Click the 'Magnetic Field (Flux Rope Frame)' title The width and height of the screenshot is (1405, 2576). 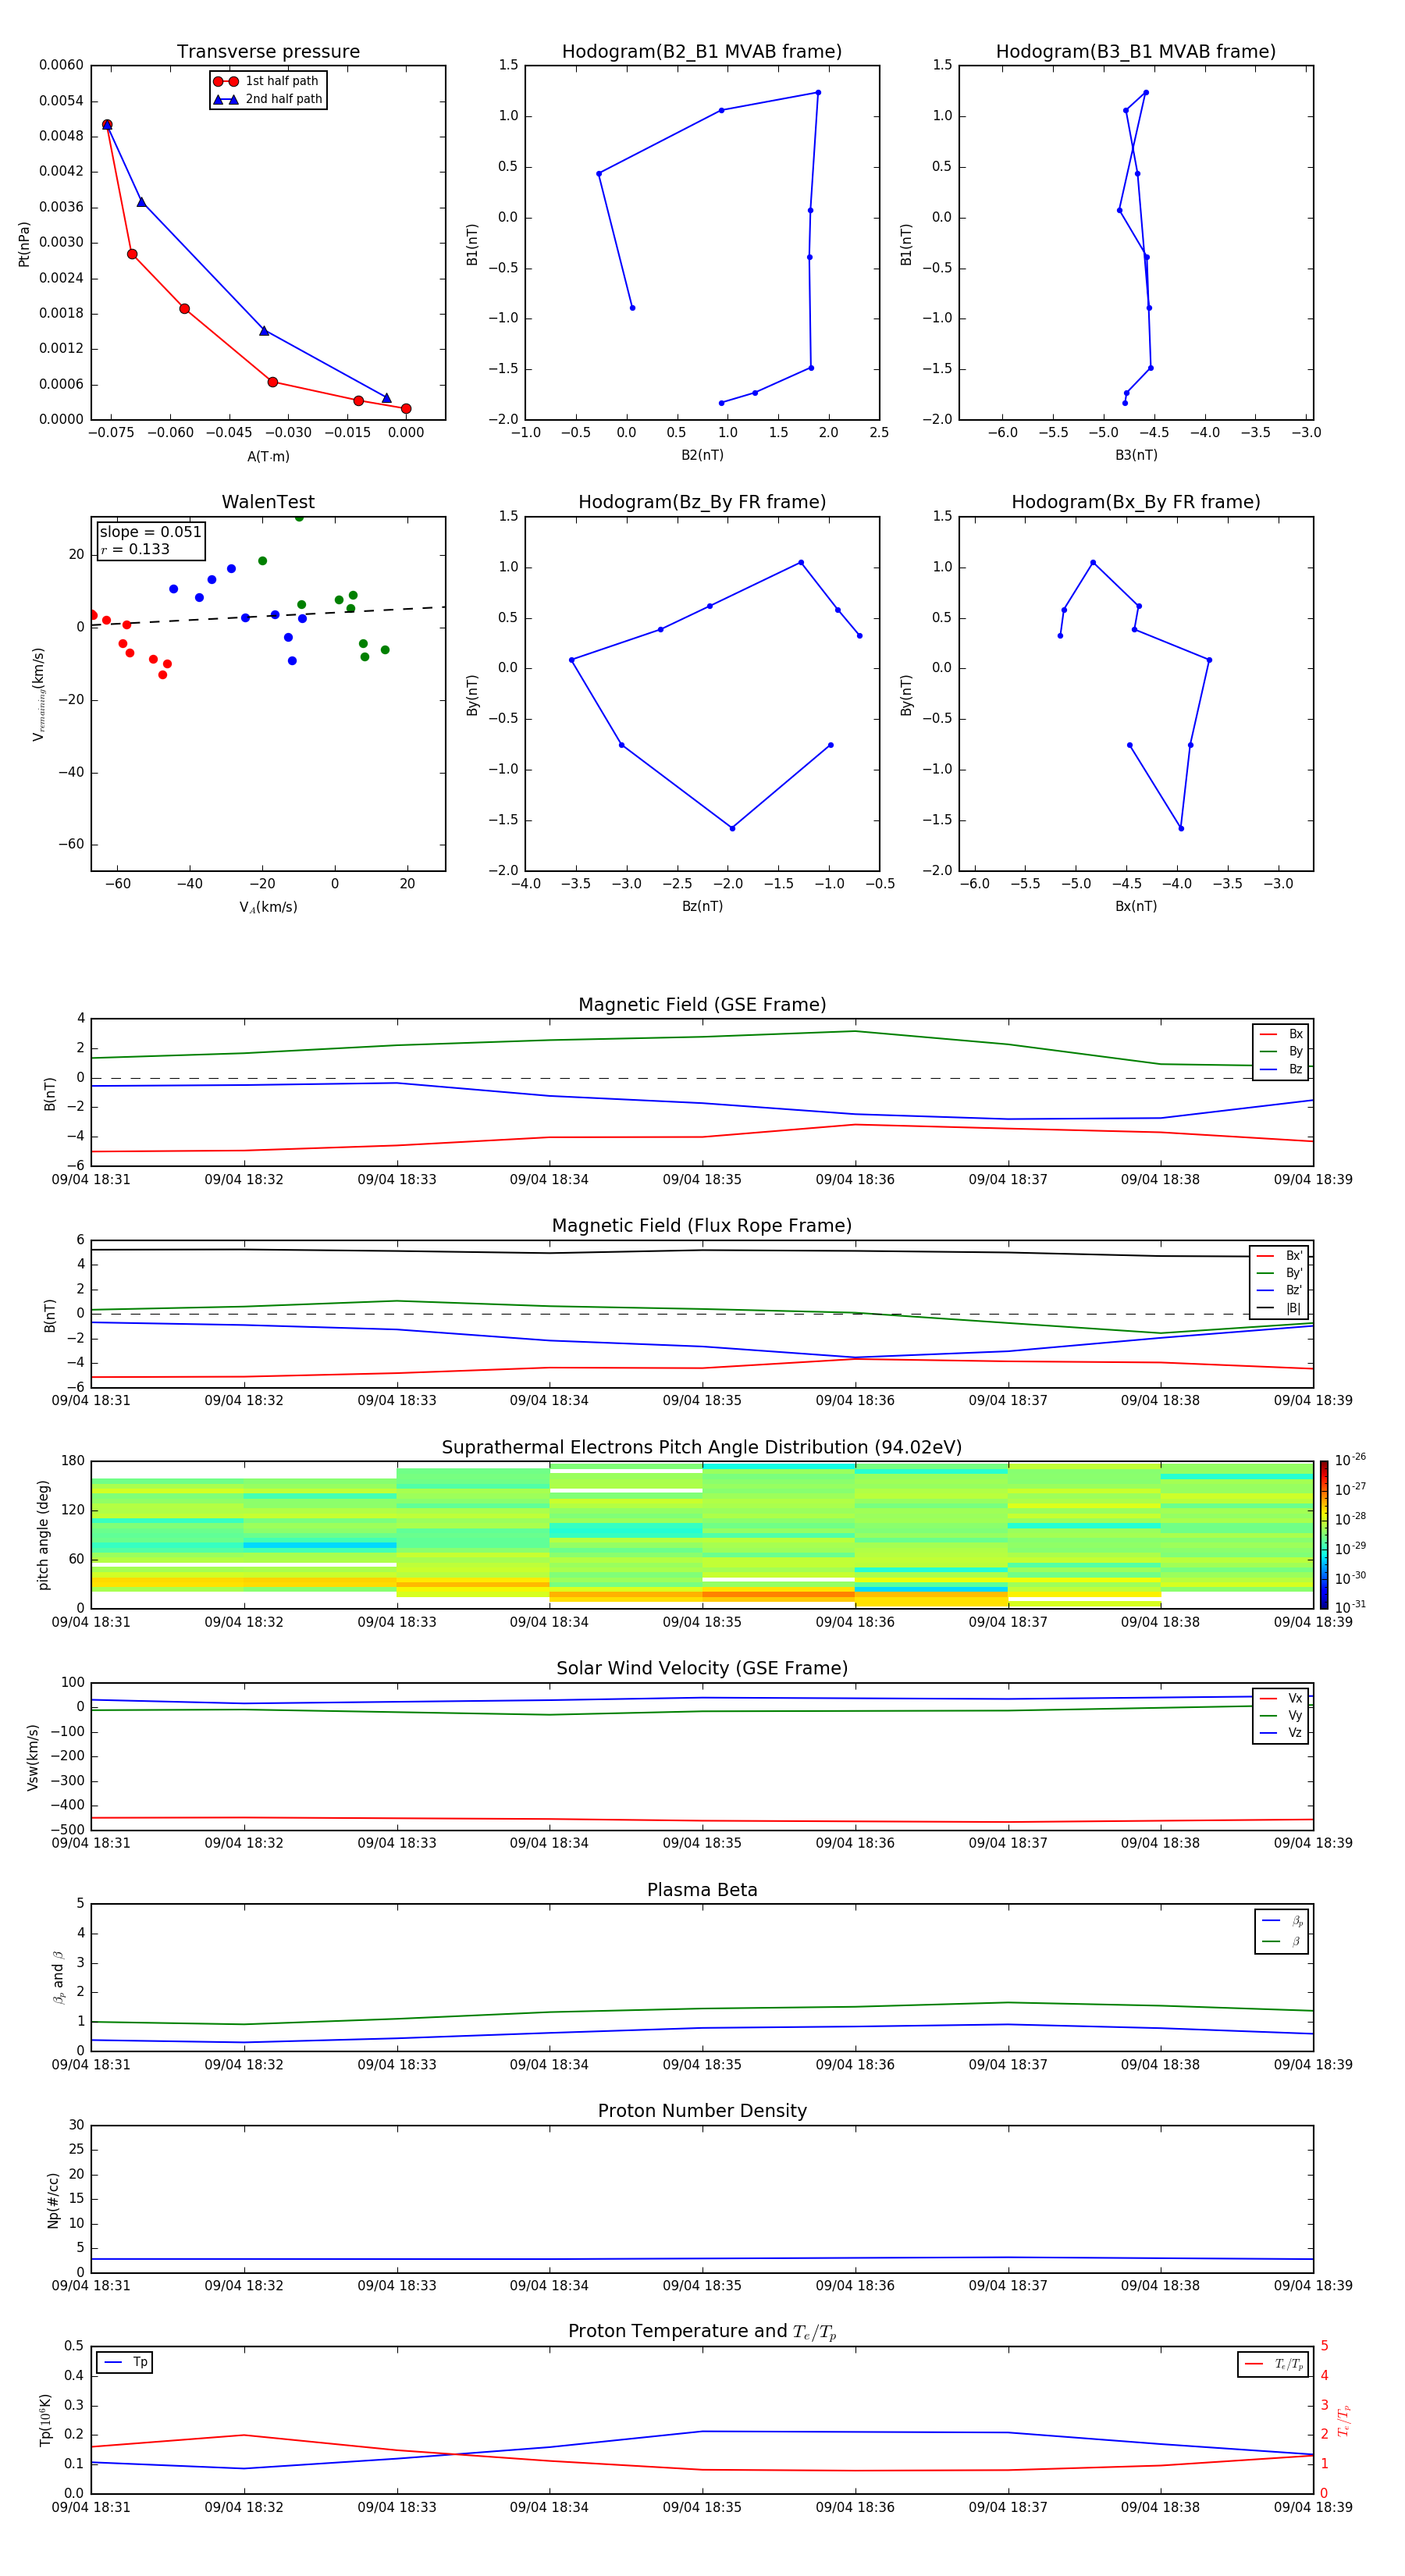(702, 1226)
